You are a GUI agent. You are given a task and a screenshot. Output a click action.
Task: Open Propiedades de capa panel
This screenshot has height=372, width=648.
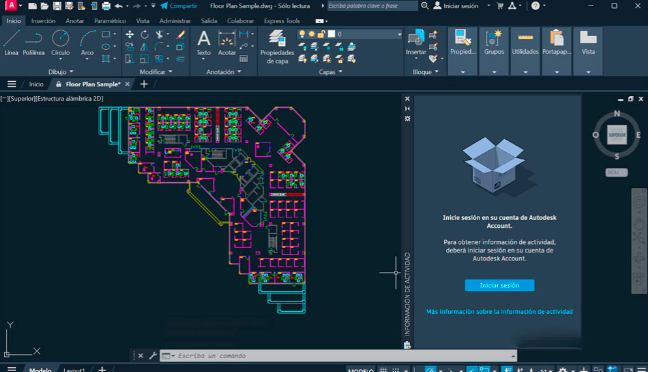[277, 47]
